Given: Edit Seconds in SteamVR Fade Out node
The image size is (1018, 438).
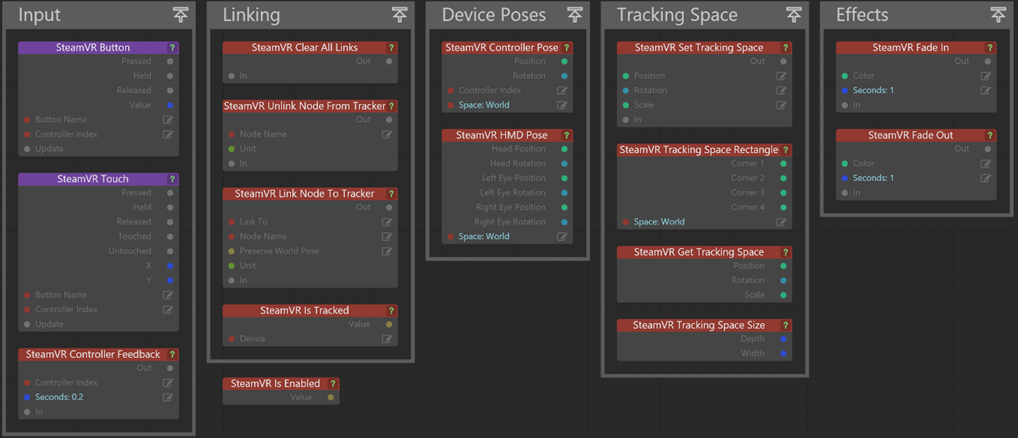Looking at the screenshot, I should (x=986, y=178).
